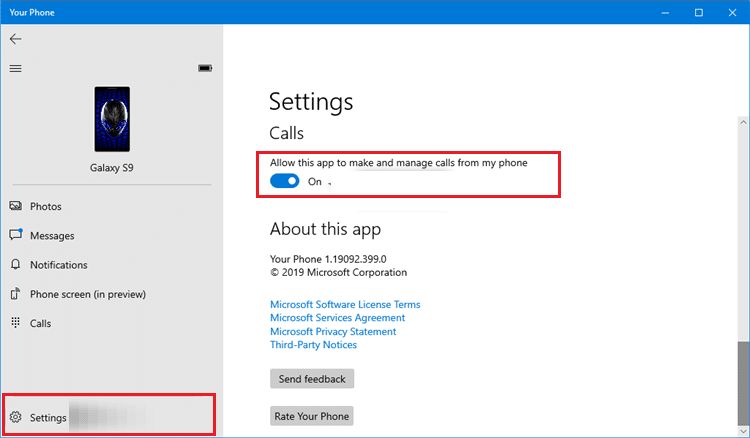Click the vertical scrollbar thumb
The image size is (750, 438).
(743, 383)
